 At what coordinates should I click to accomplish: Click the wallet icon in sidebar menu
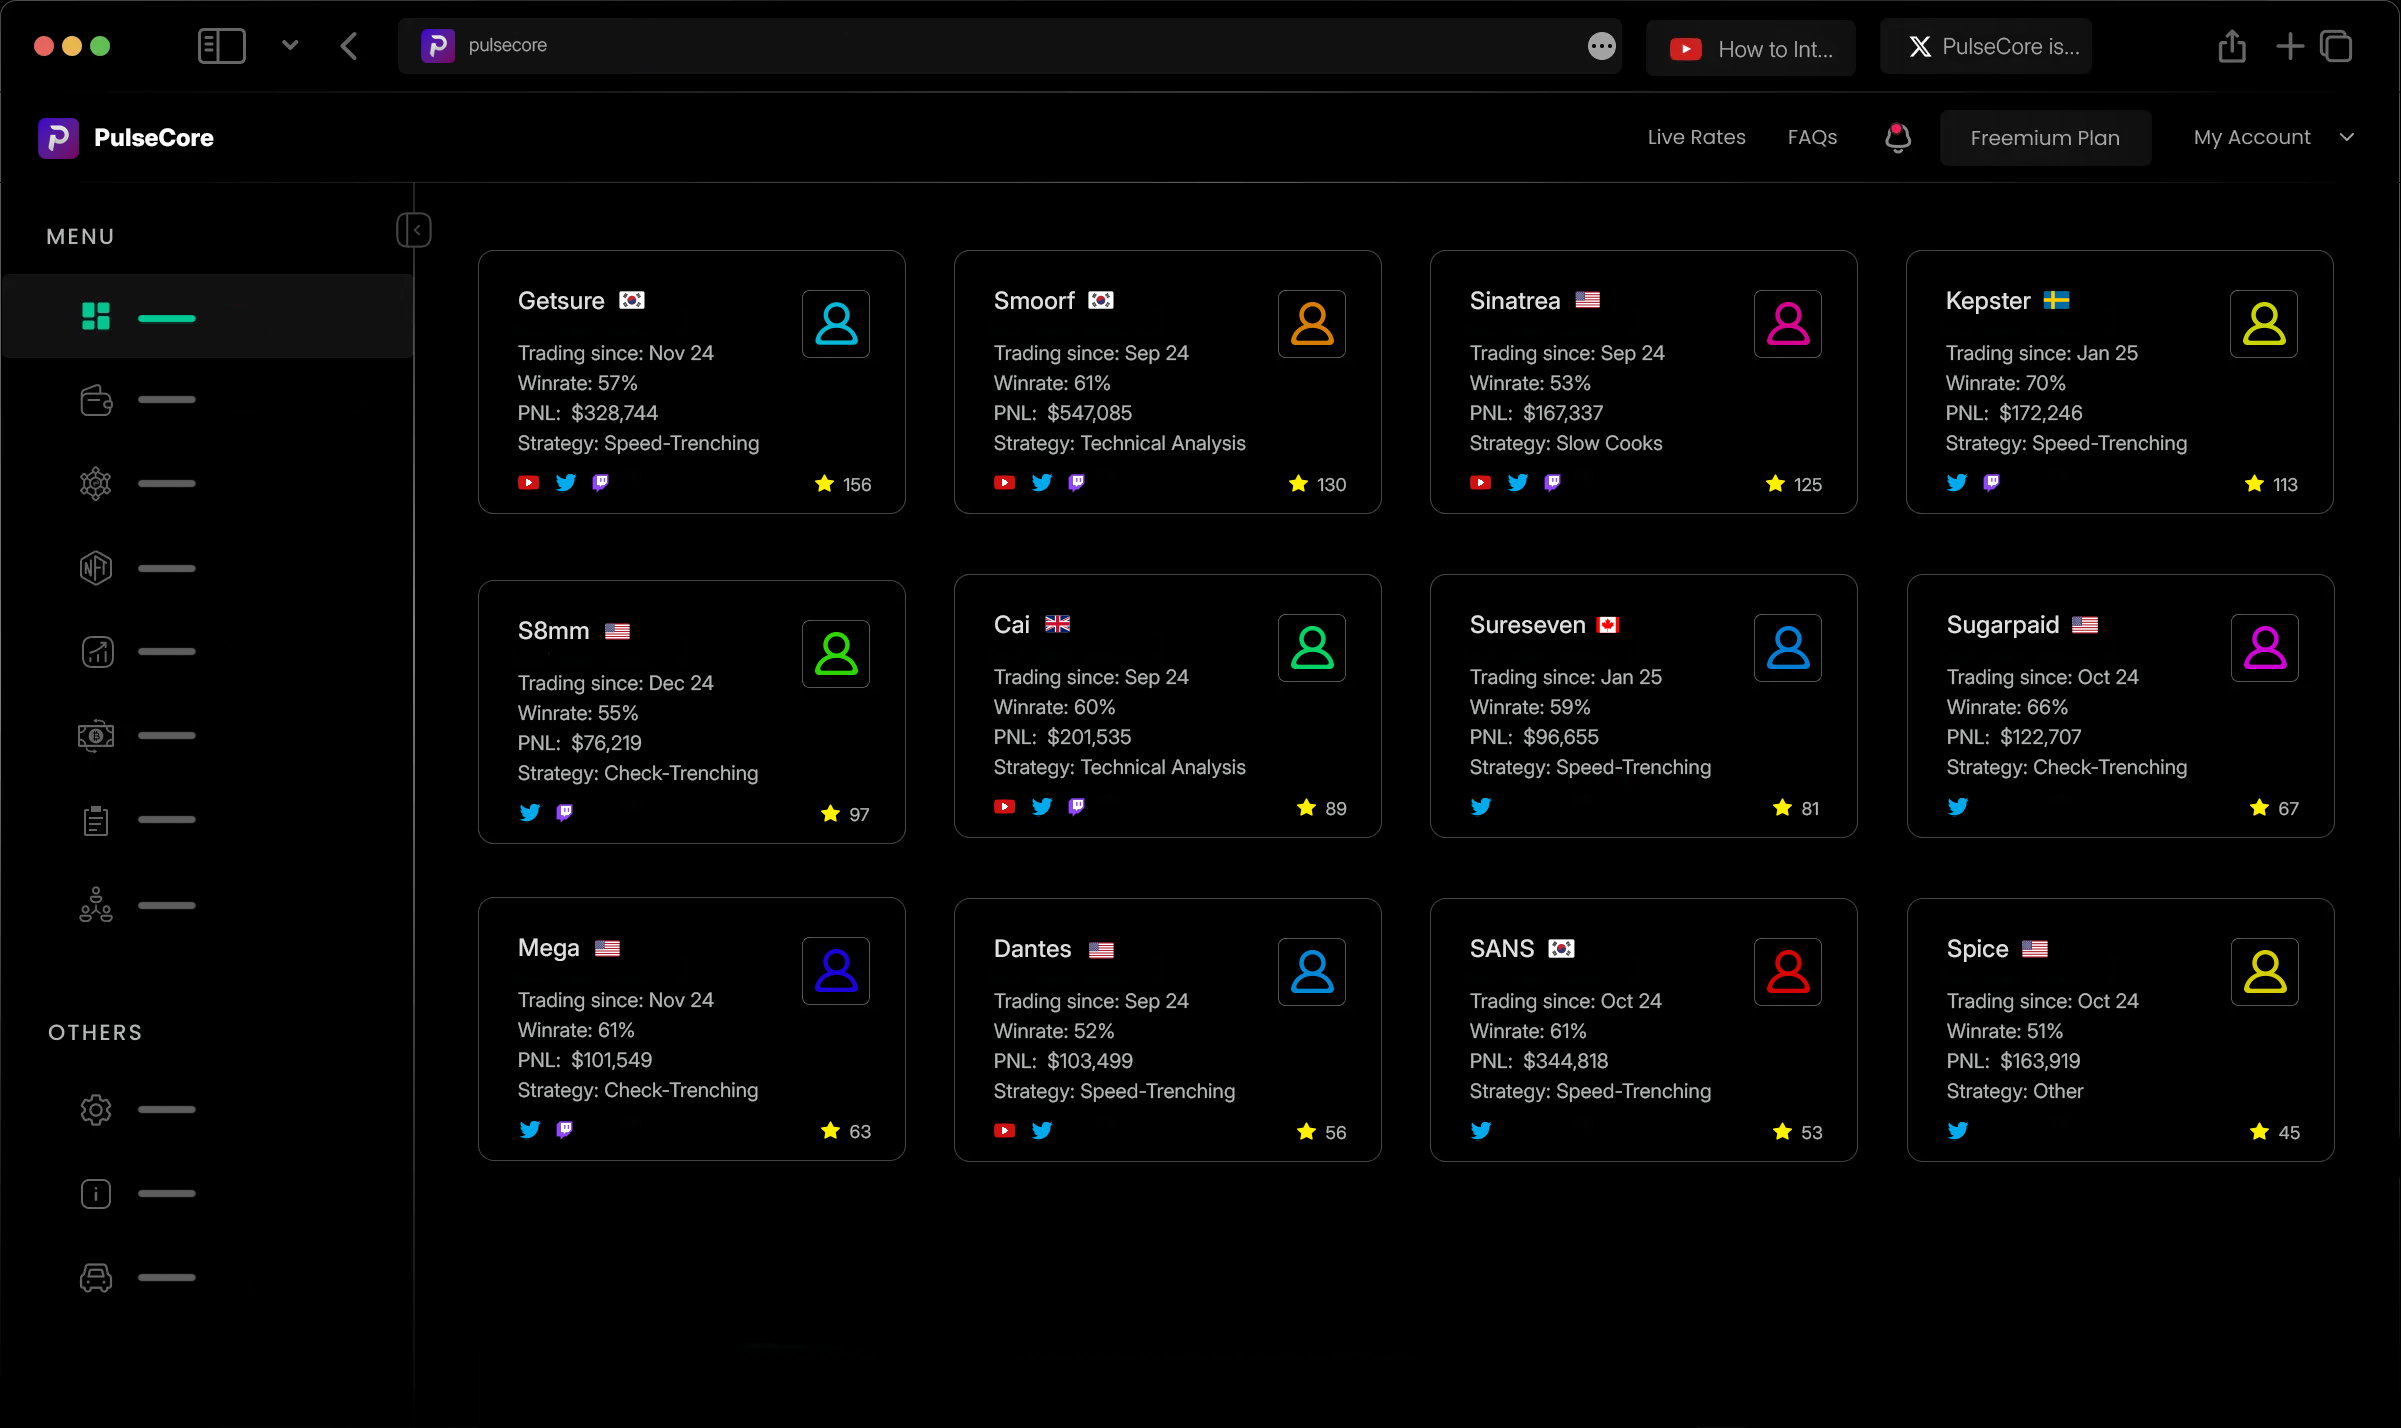(96, 400)
